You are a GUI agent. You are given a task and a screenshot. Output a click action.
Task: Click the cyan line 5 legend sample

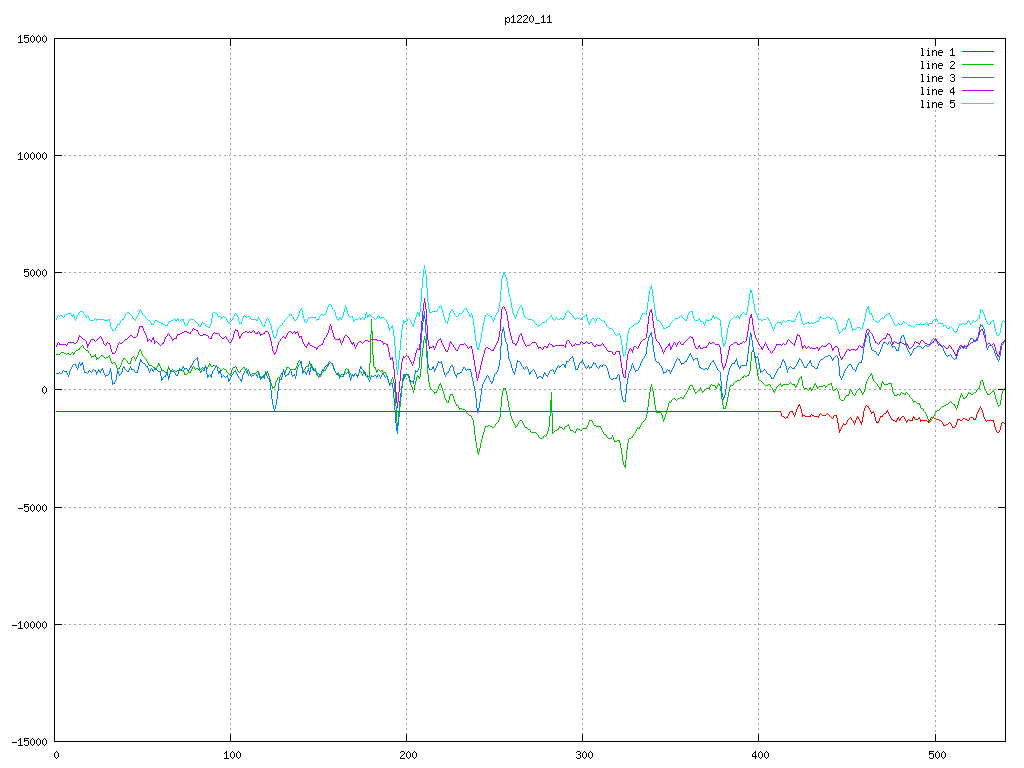click(x=978, y=104)
